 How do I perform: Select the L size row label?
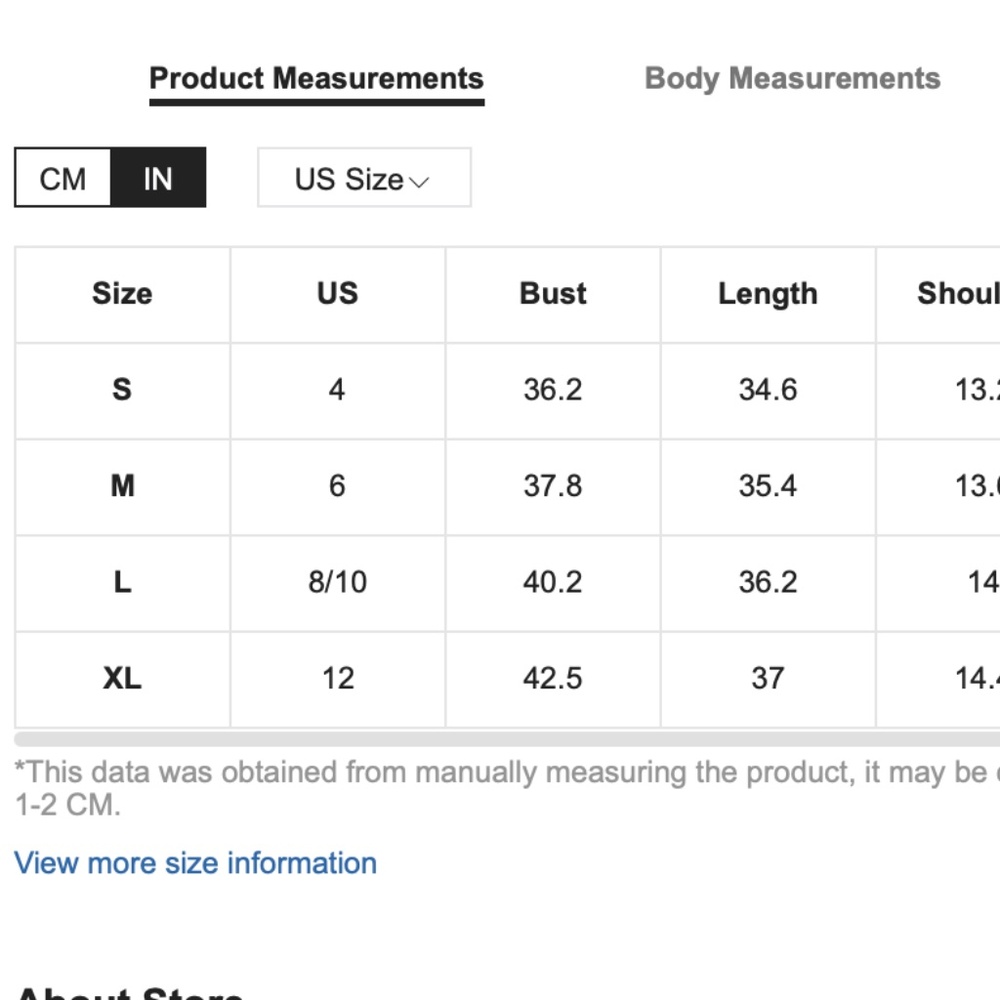(x=122, y=582)
